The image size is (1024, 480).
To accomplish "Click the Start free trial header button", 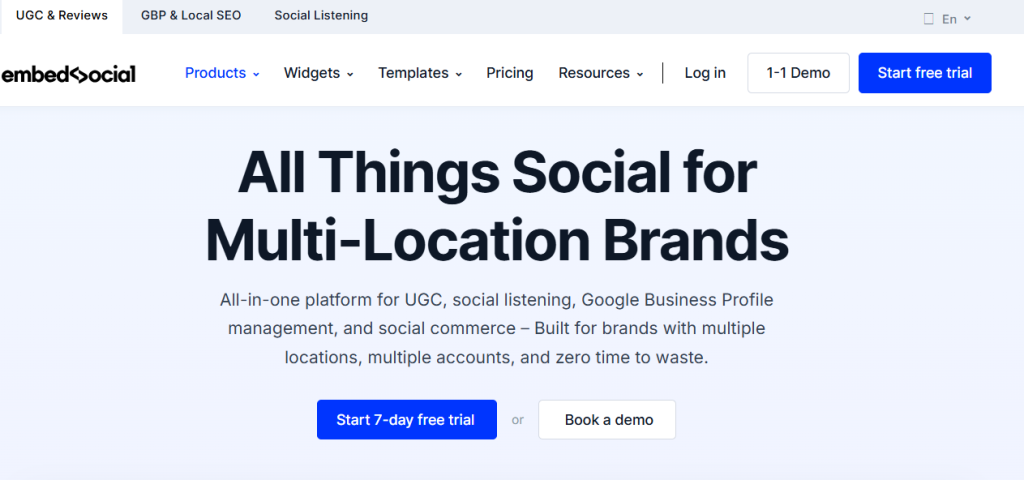I will pyautogui.click(x=924, y=73).
